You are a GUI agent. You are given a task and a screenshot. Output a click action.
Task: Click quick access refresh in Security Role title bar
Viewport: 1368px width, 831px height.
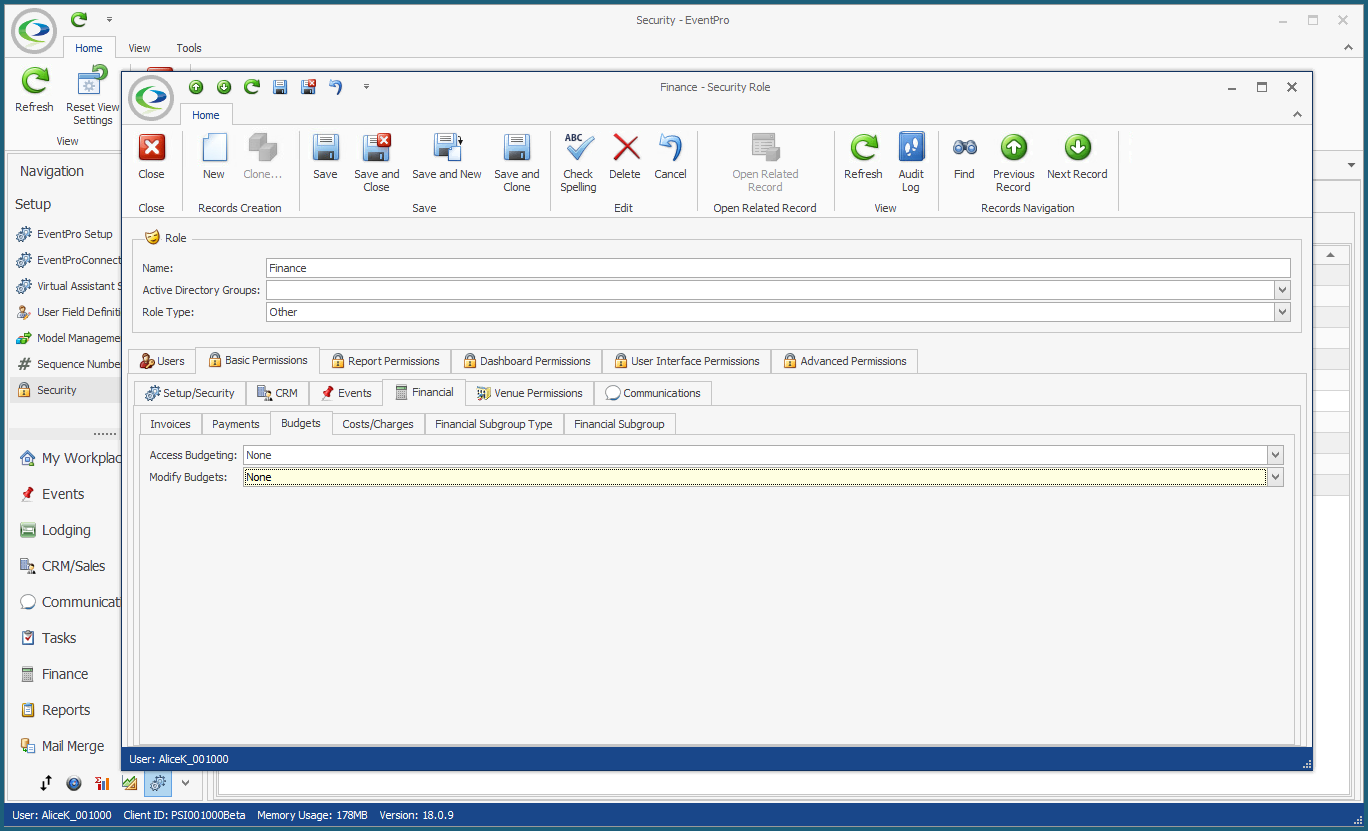coord(252,87)
